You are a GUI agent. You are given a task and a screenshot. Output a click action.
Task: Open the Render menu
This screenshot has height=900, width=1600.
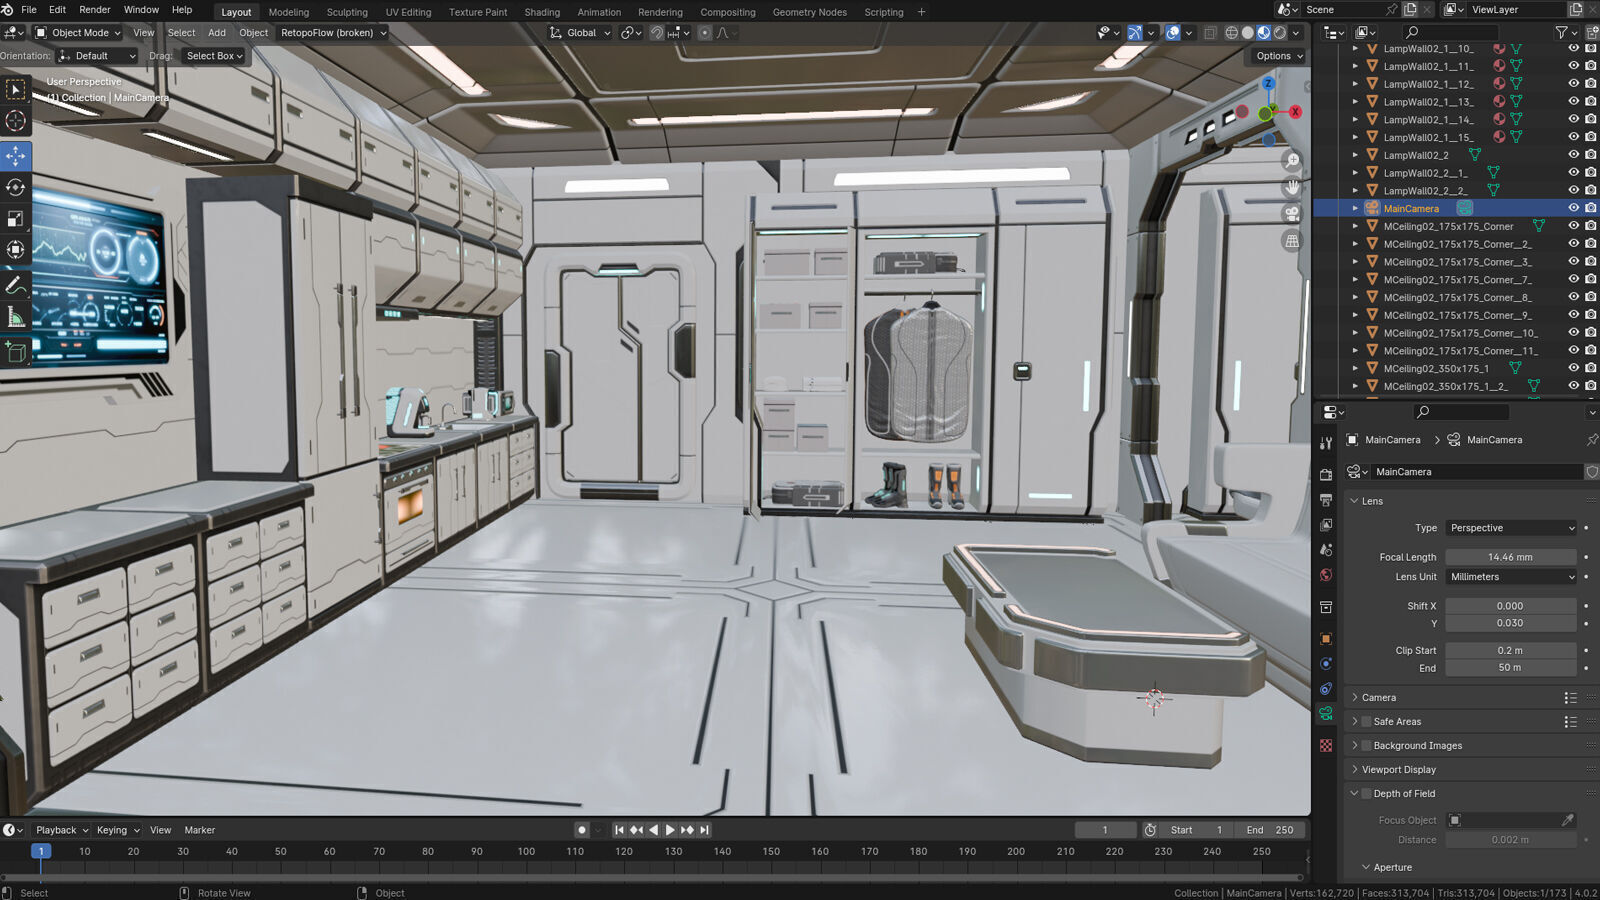(x=95, y=10)
